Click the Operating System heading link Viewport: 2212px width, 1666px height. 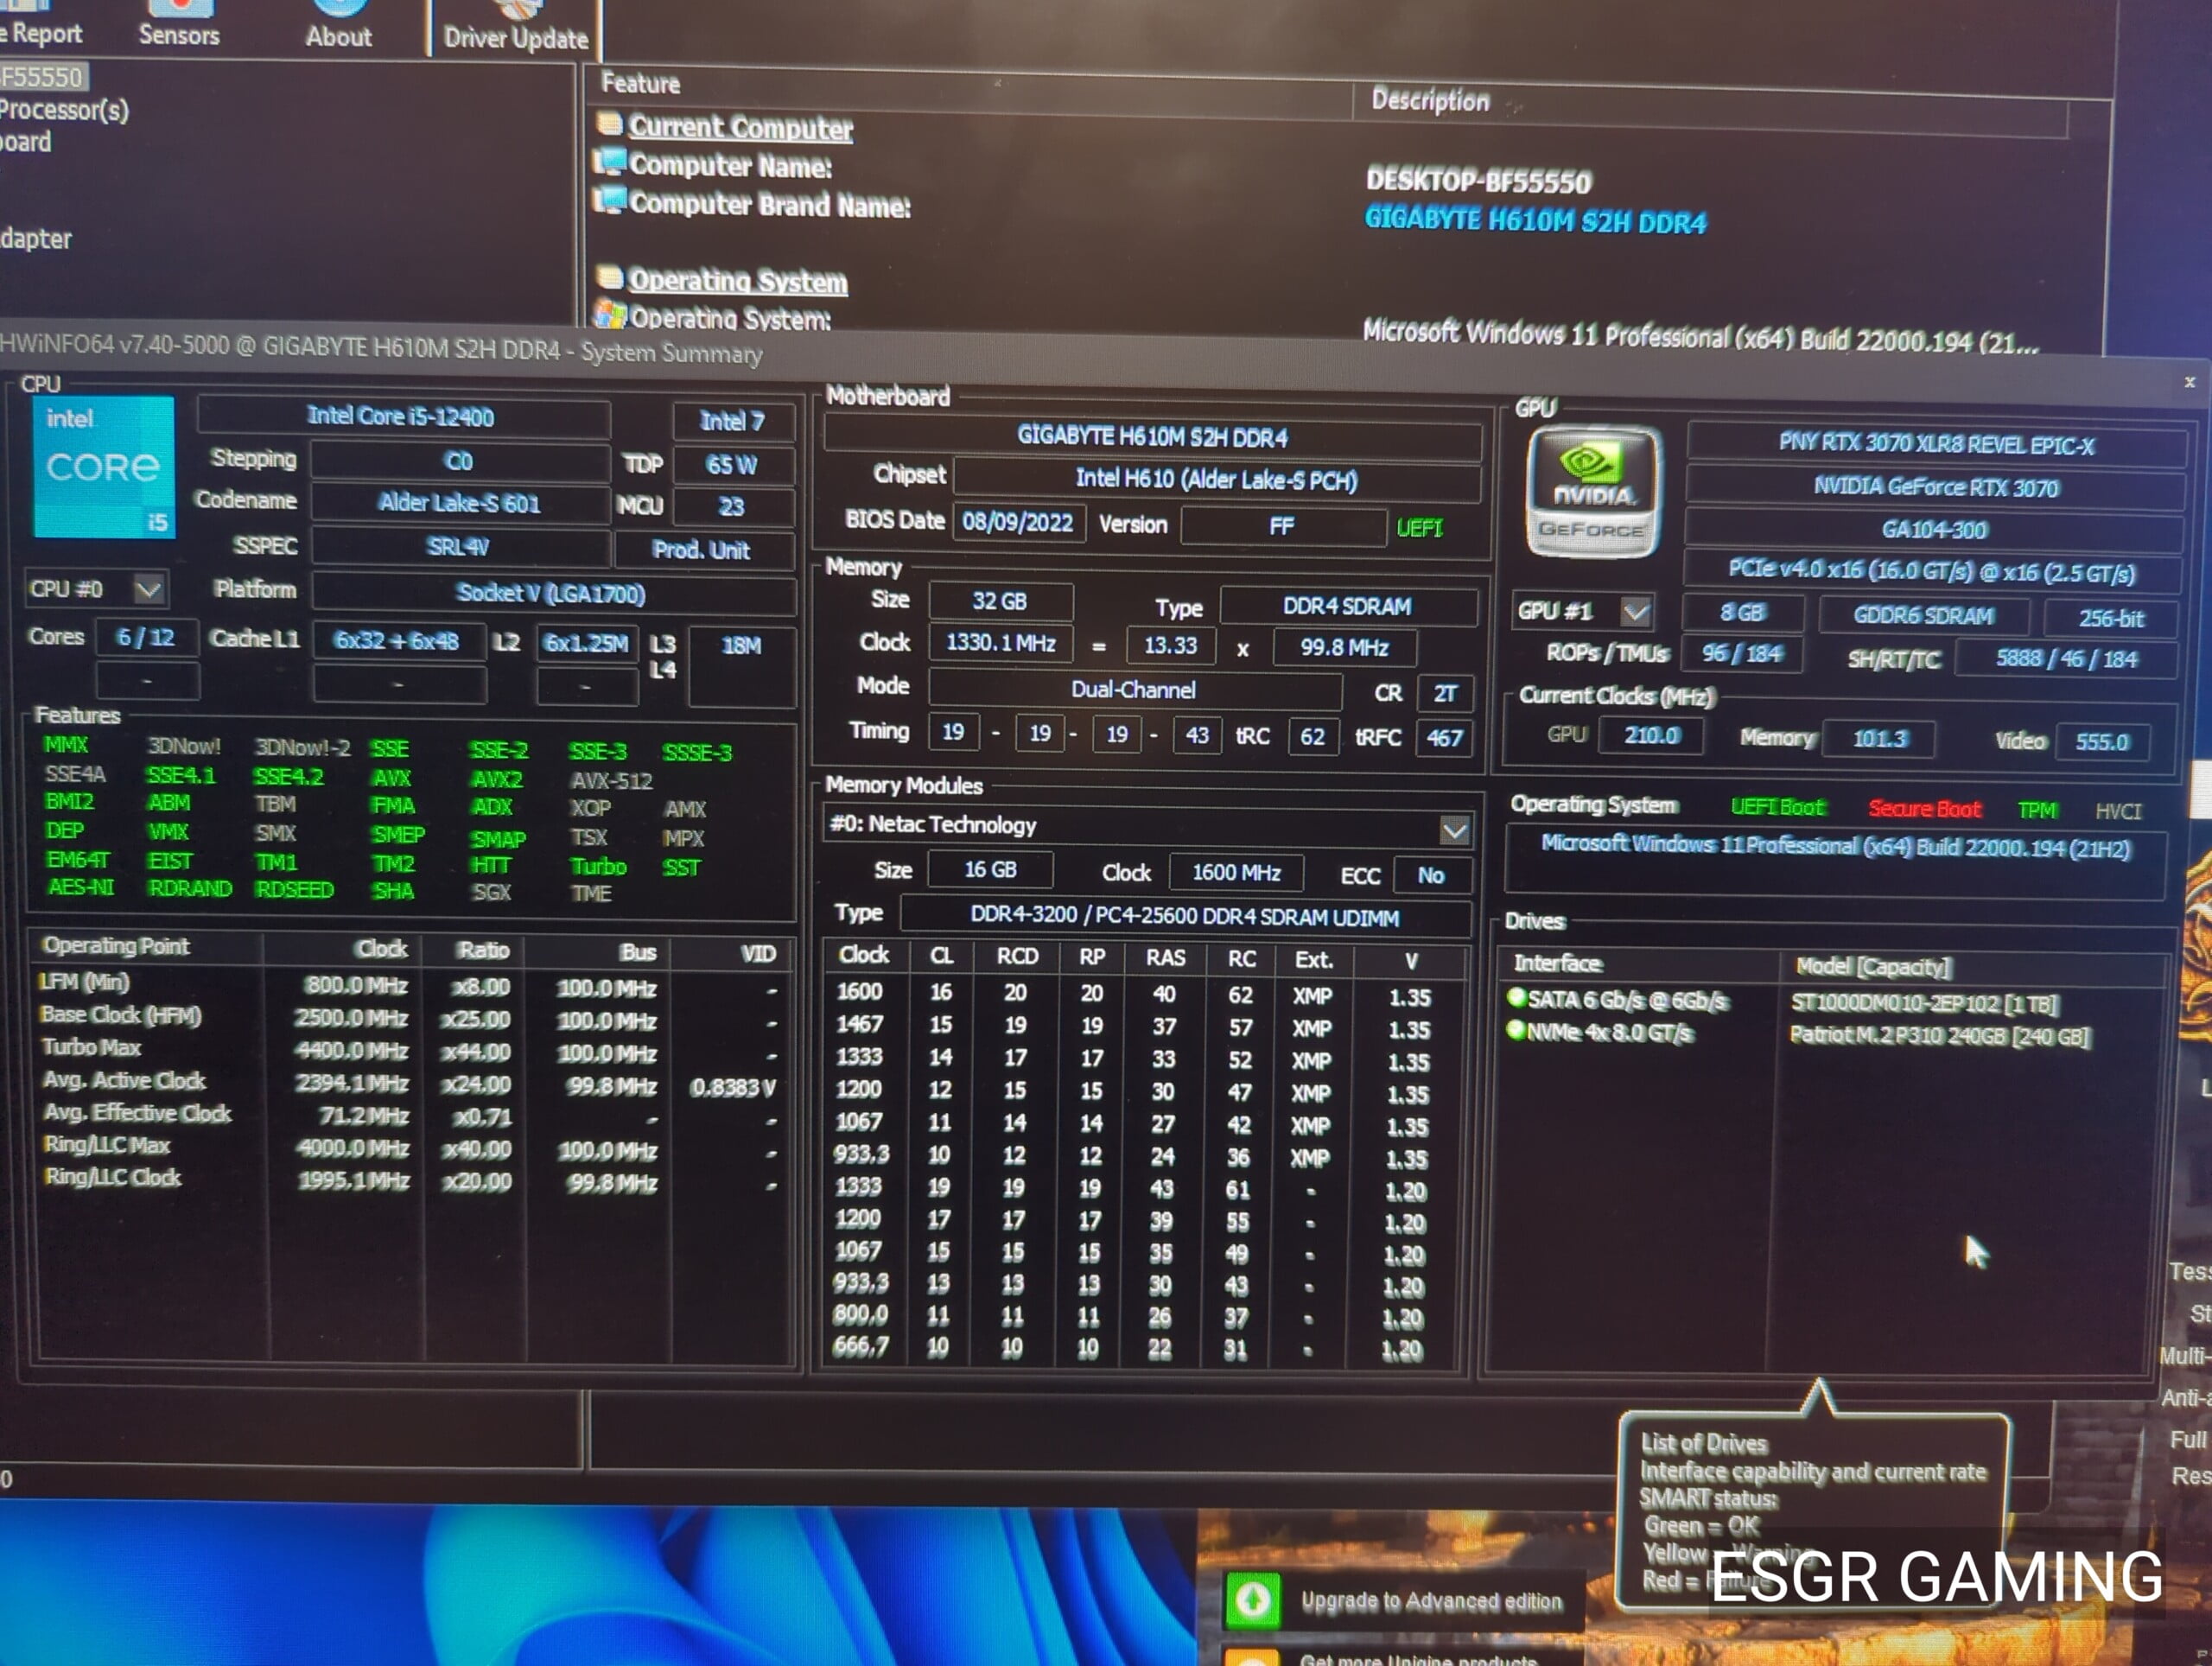tap(737, 280)
